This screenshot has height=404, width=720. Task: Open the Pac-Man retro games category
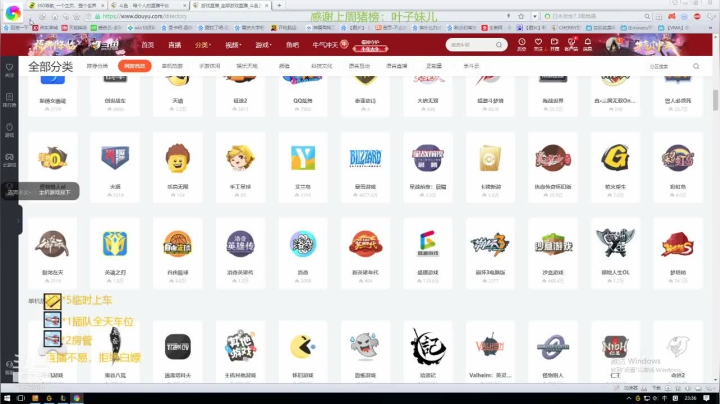[x=303, y=351]
